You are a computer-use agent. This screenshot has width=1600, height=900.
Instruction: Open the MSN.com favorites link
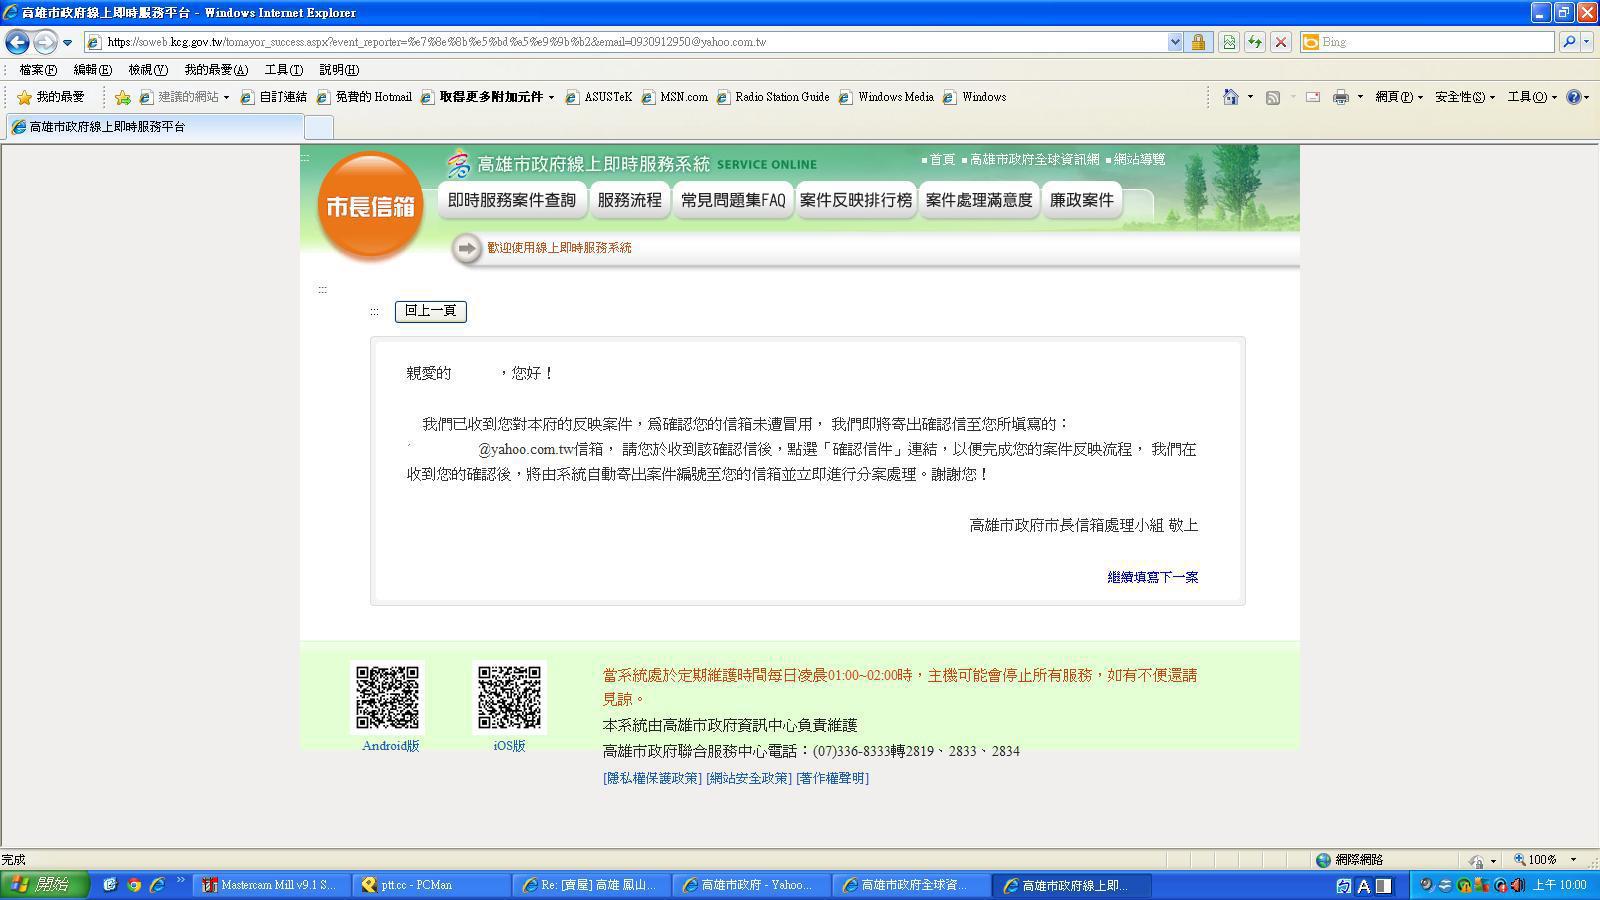[x=675, y=97]
